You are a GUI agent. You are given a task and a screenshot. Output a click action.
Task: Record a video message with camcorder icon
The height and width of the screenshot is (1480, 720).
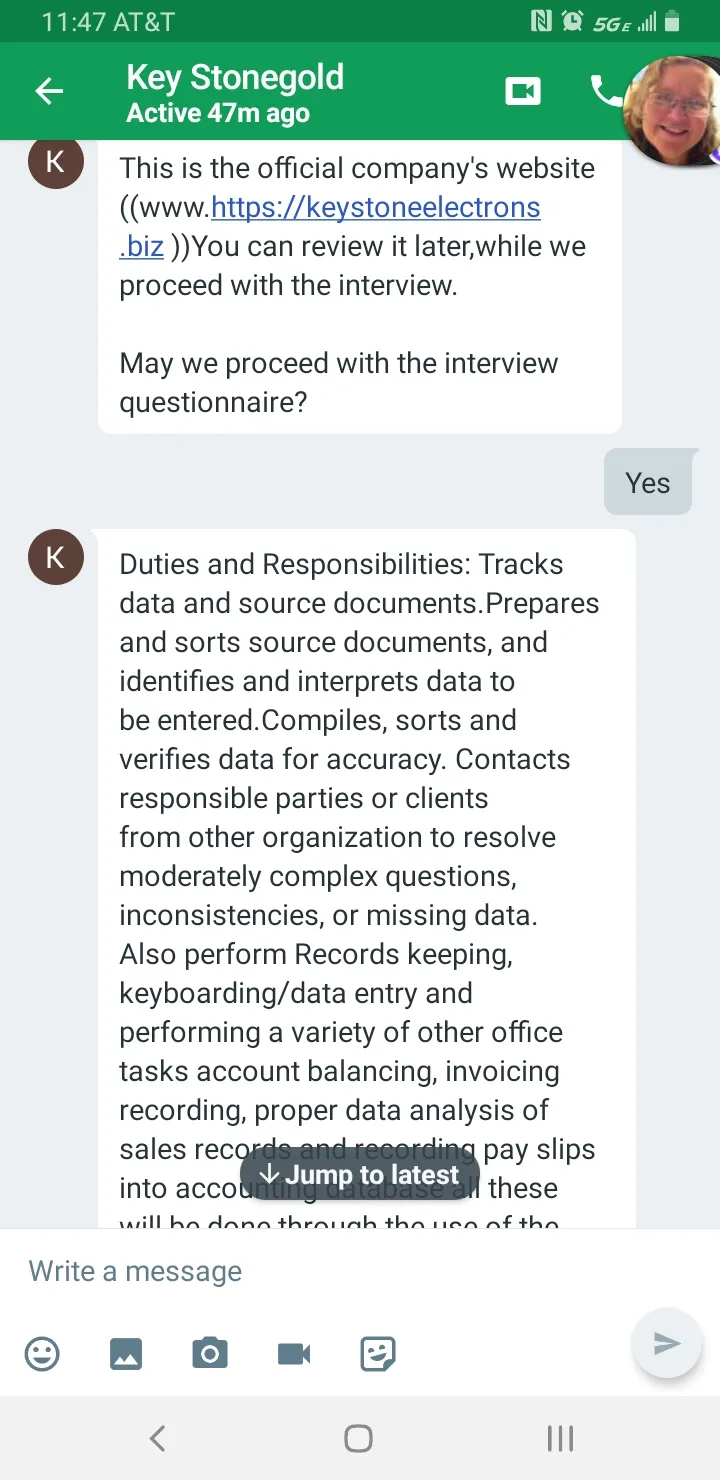[x=294, y=1354]
